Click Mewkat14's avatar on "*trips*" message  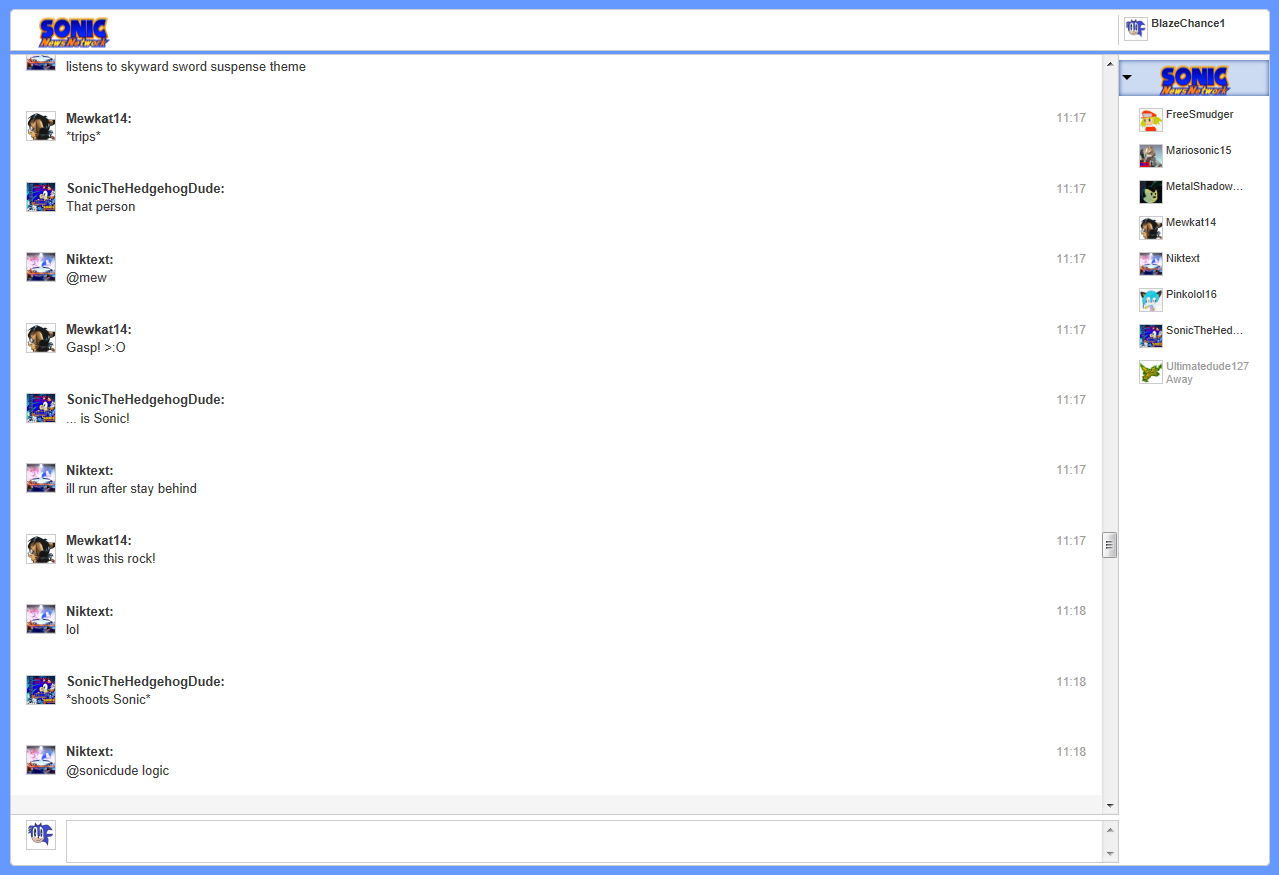41,126
